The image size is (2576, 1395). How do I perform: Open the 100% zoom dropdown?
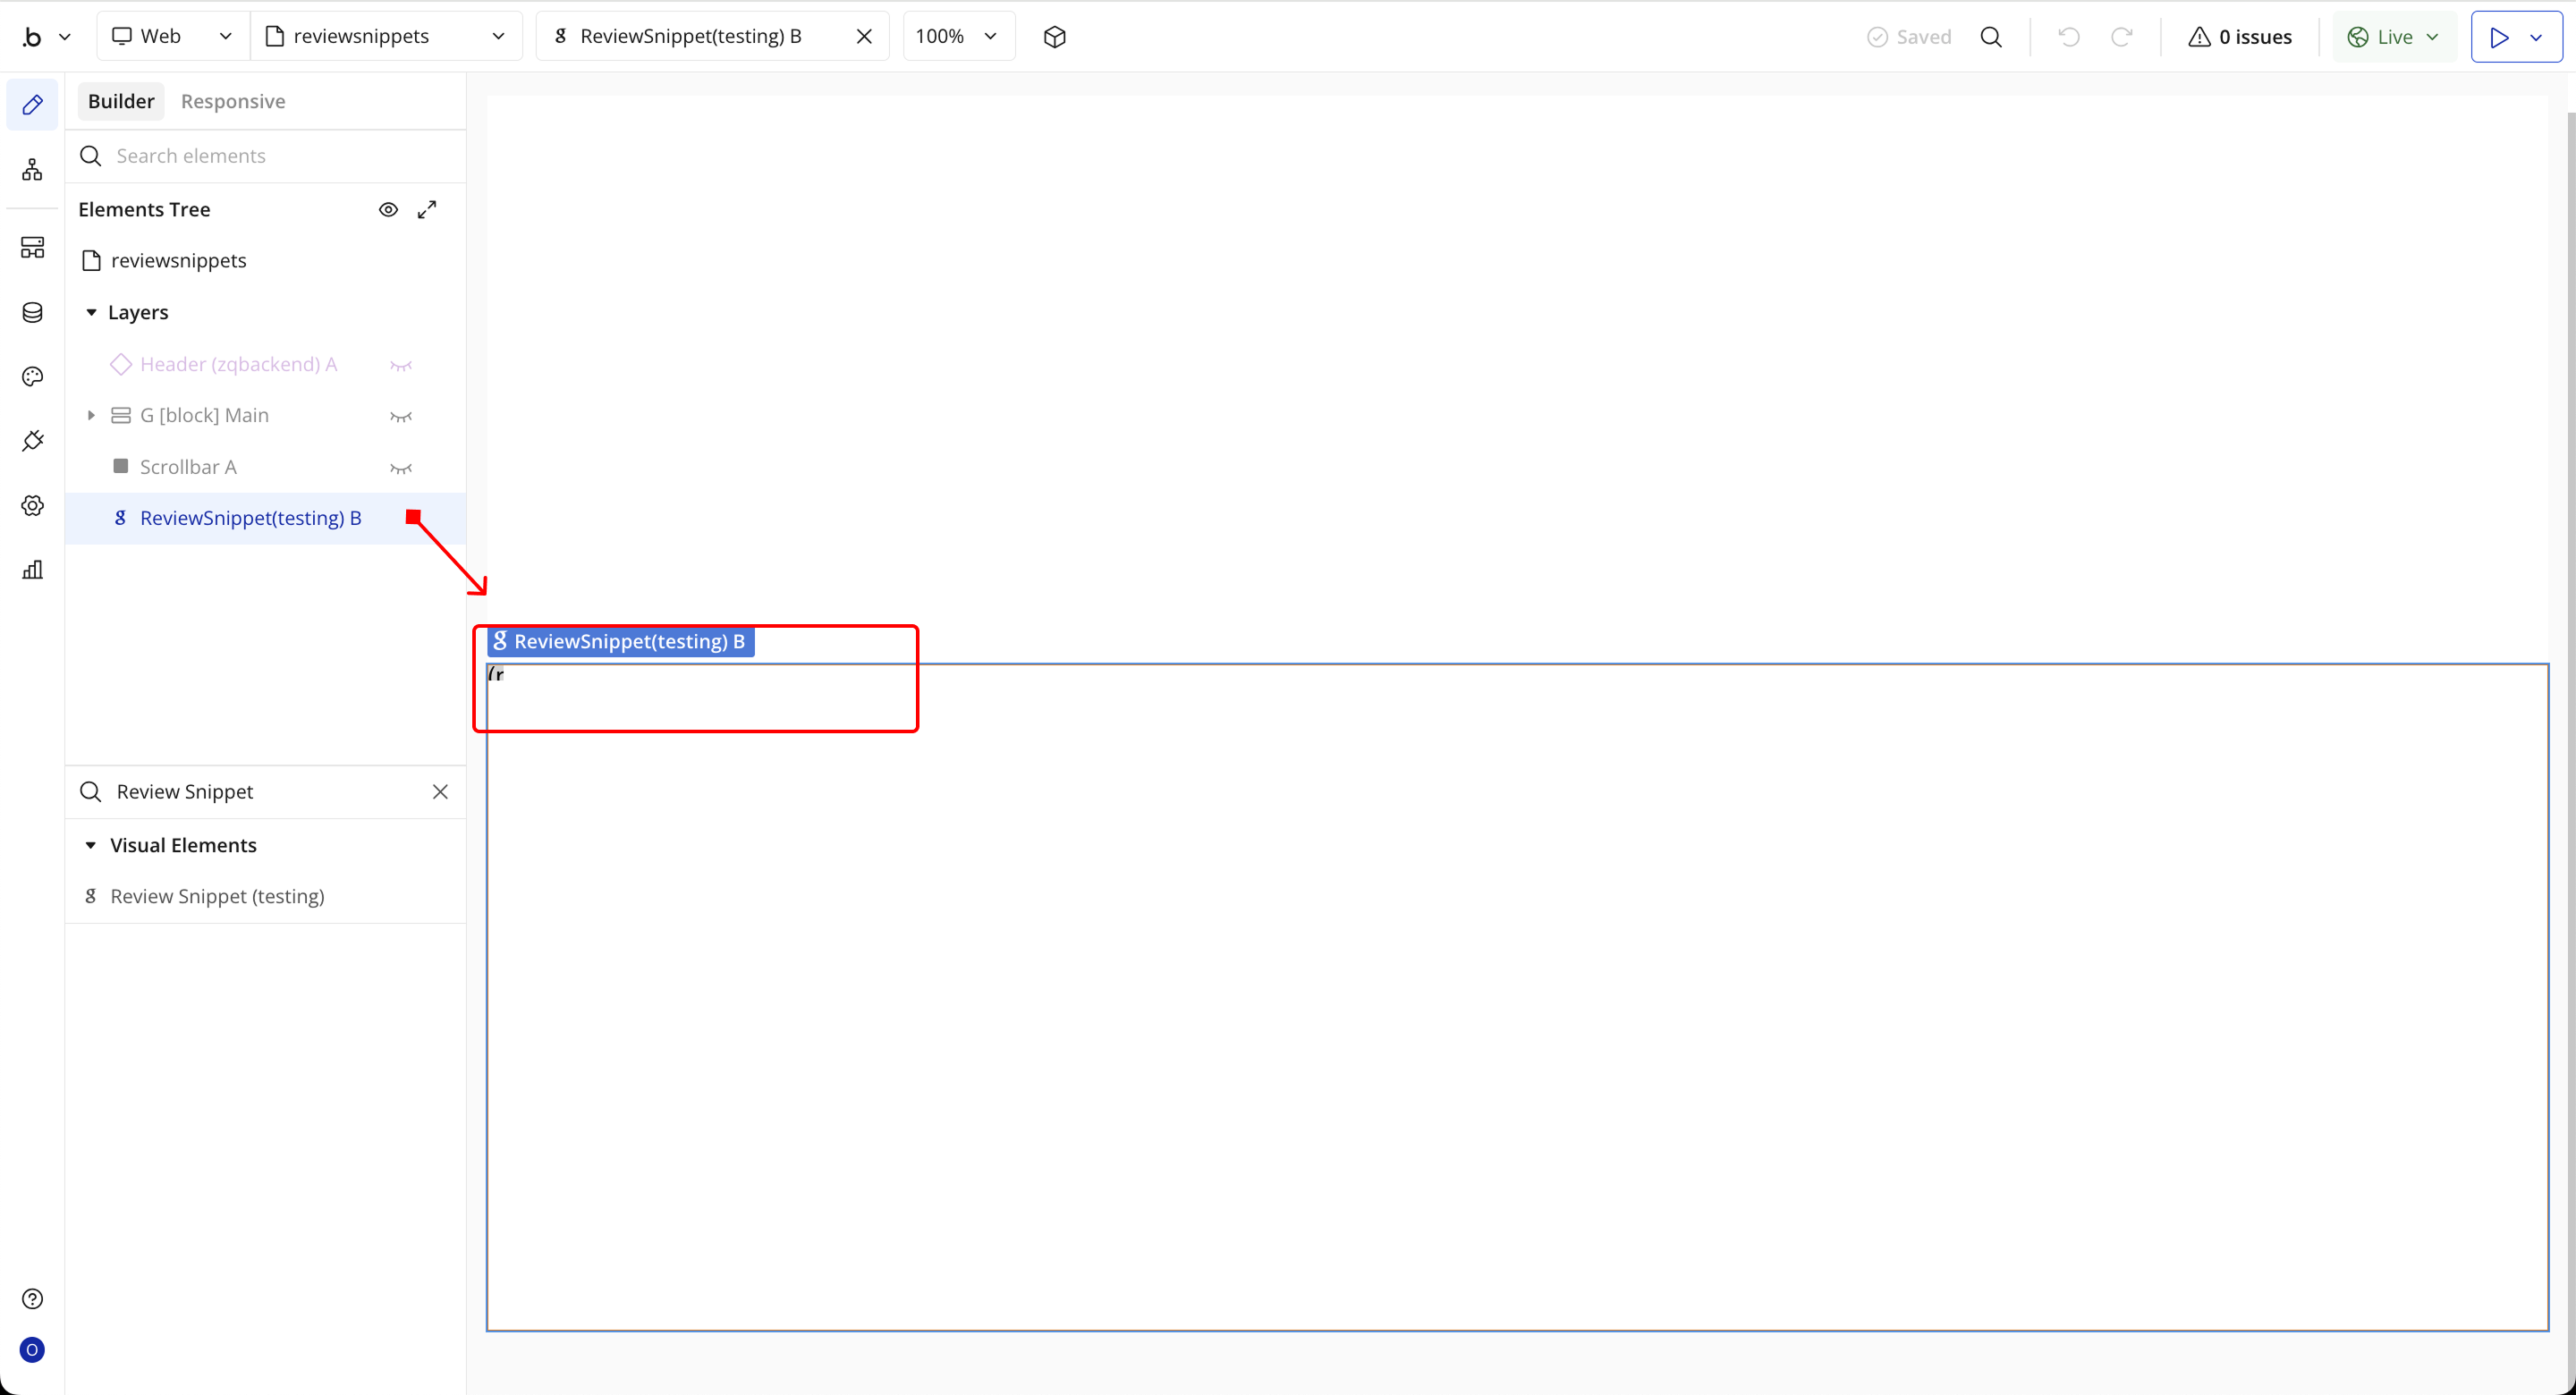pos(957,37)
